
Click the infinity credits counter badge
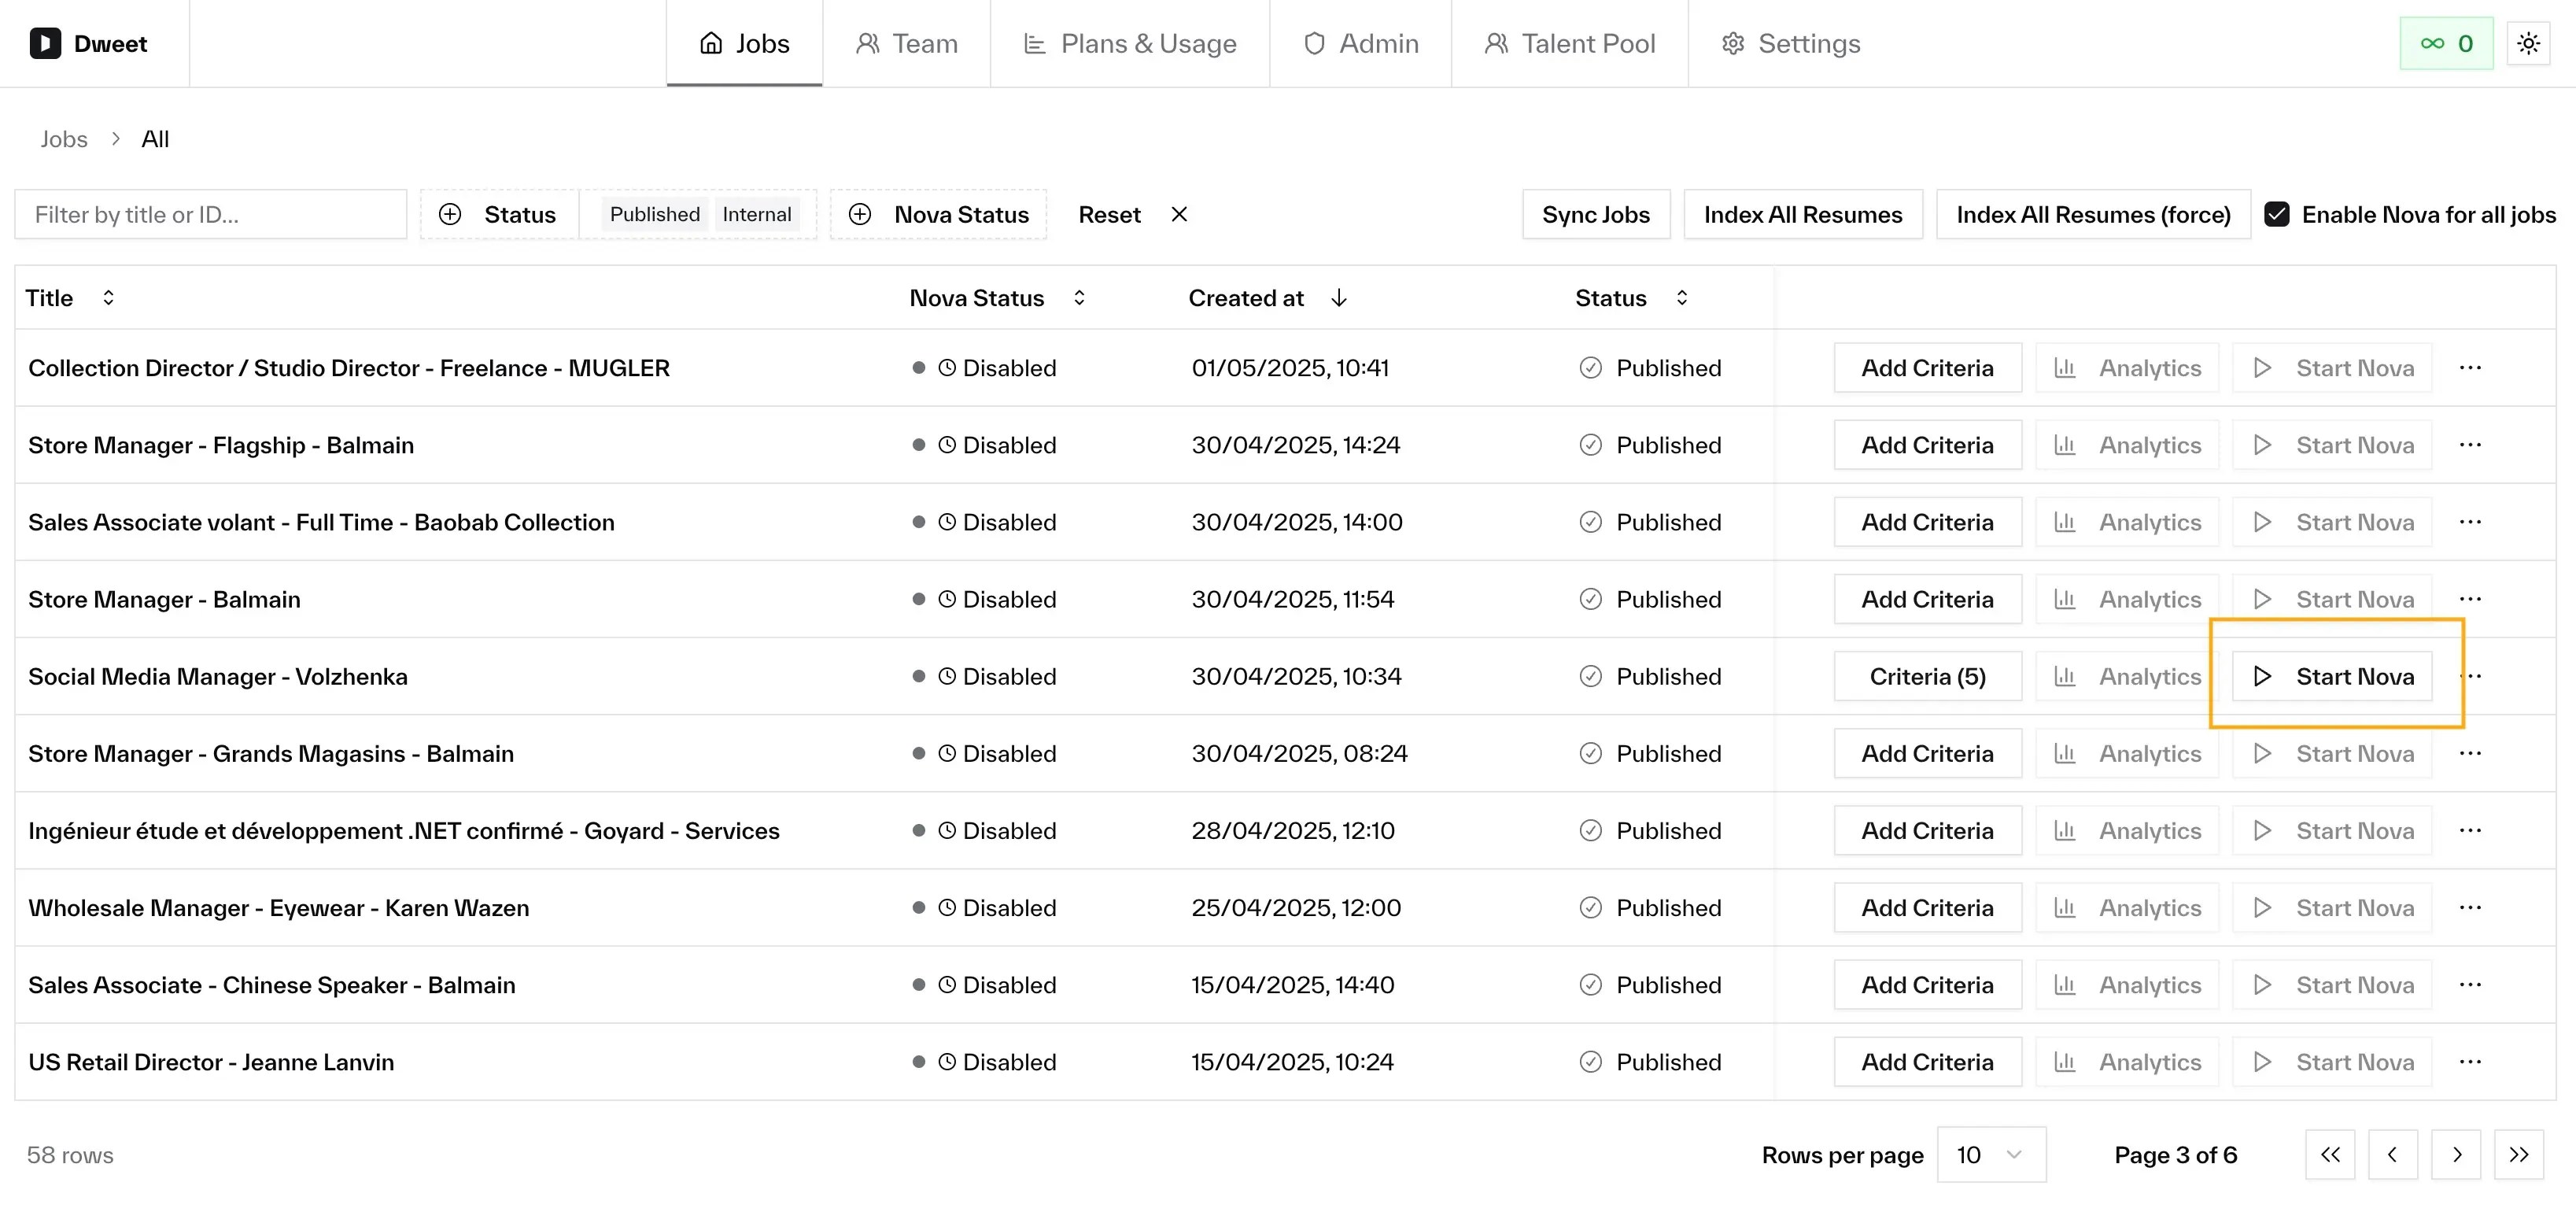[2445, 43]
